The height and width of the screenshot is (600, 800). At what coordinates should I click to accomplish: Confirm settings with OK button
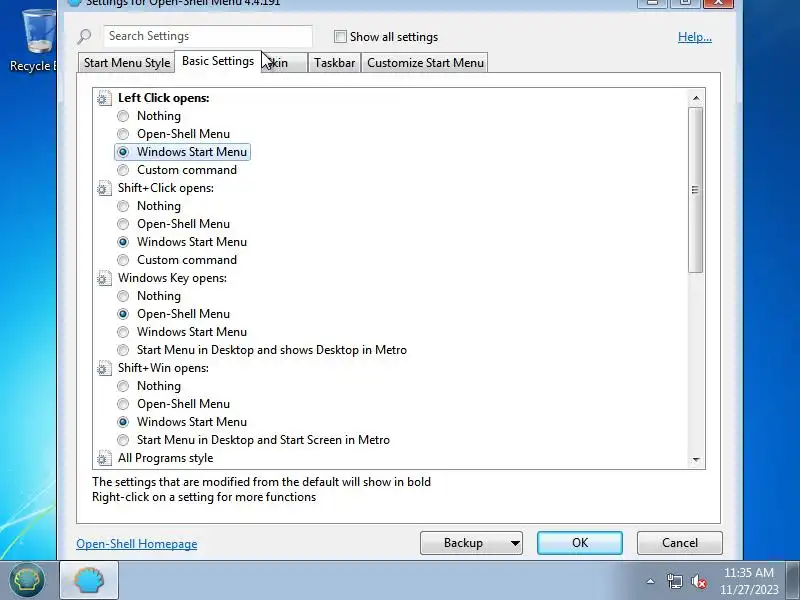(x=580, y=543)
